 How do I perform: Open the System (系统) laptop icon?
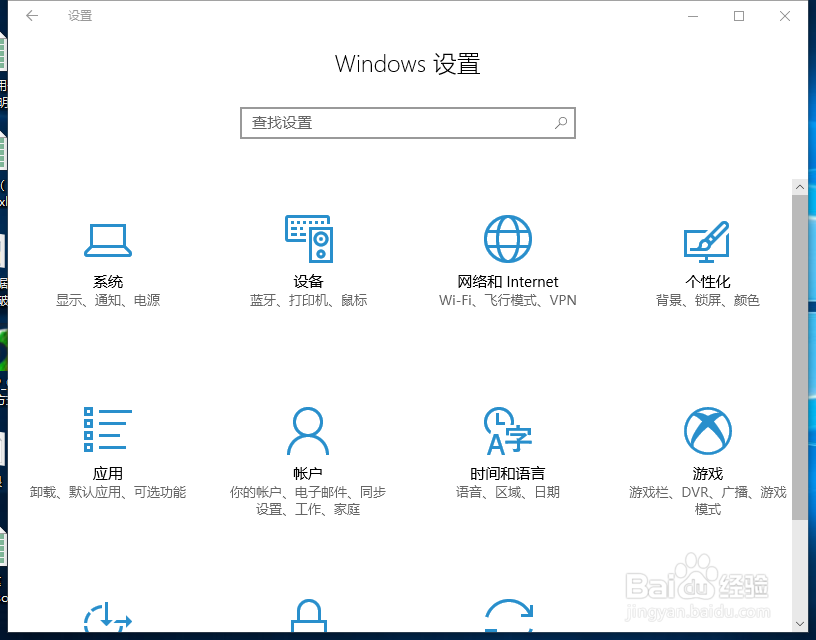(x=108, y=240)
